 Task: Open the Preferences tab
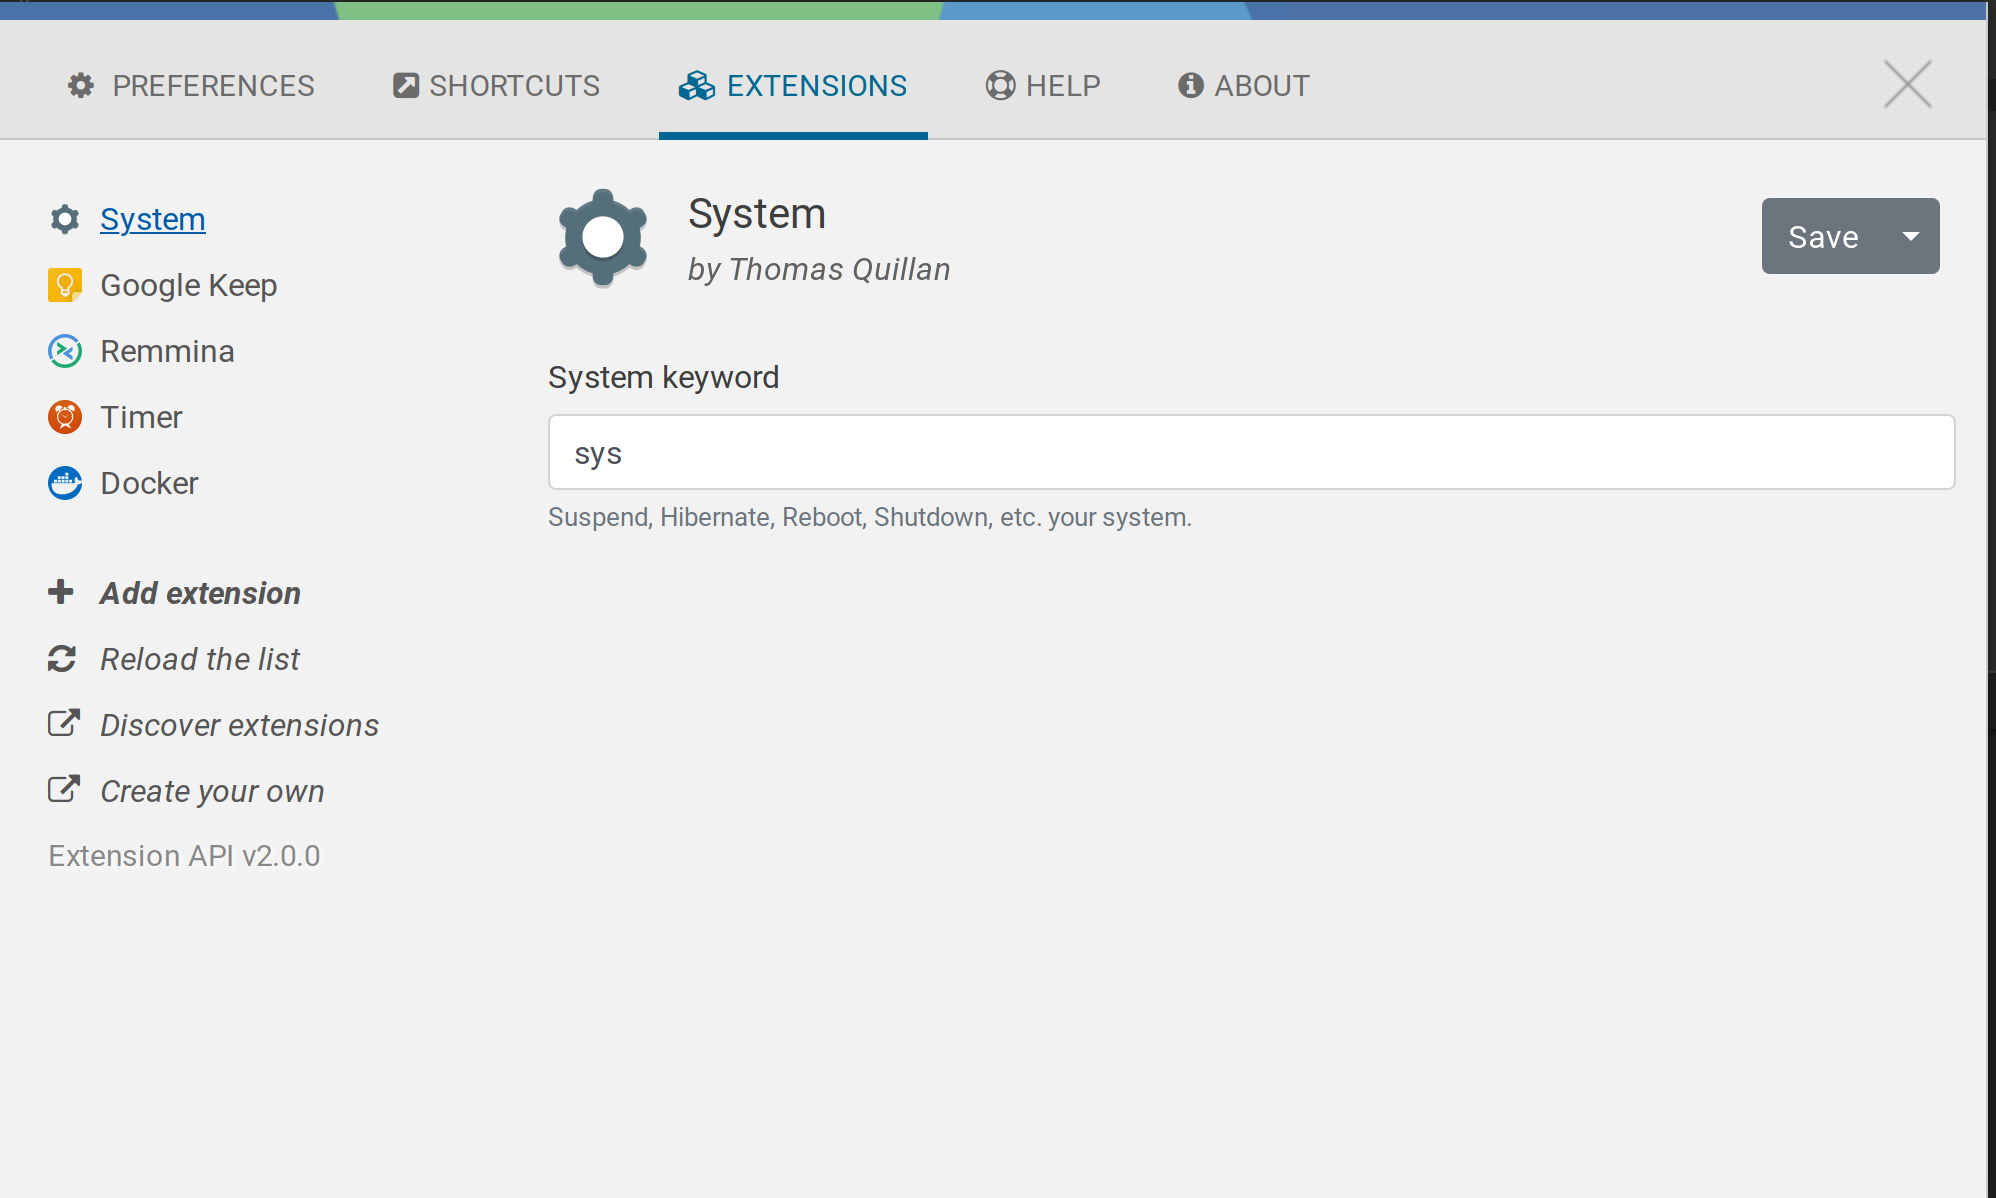point(191,86)
